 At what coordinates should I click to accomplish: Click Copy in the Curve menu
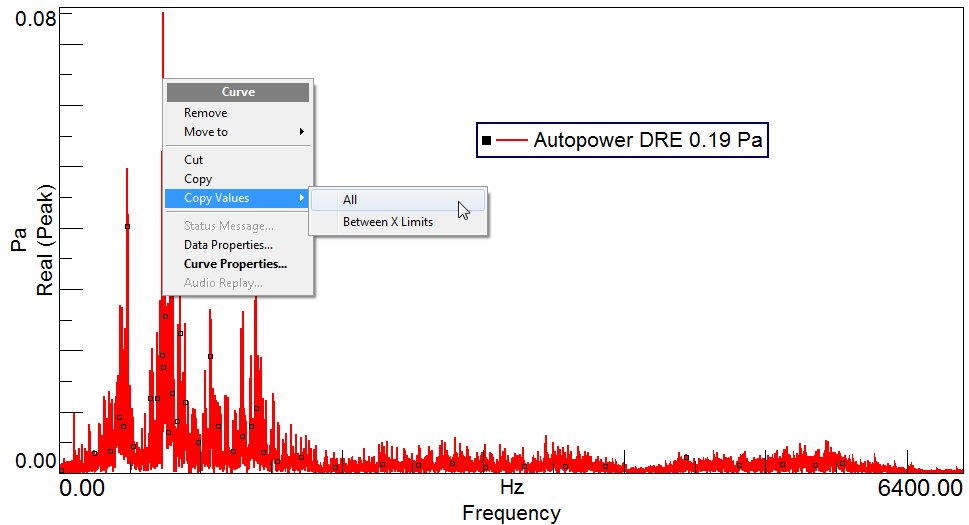(x=198, y=179)
